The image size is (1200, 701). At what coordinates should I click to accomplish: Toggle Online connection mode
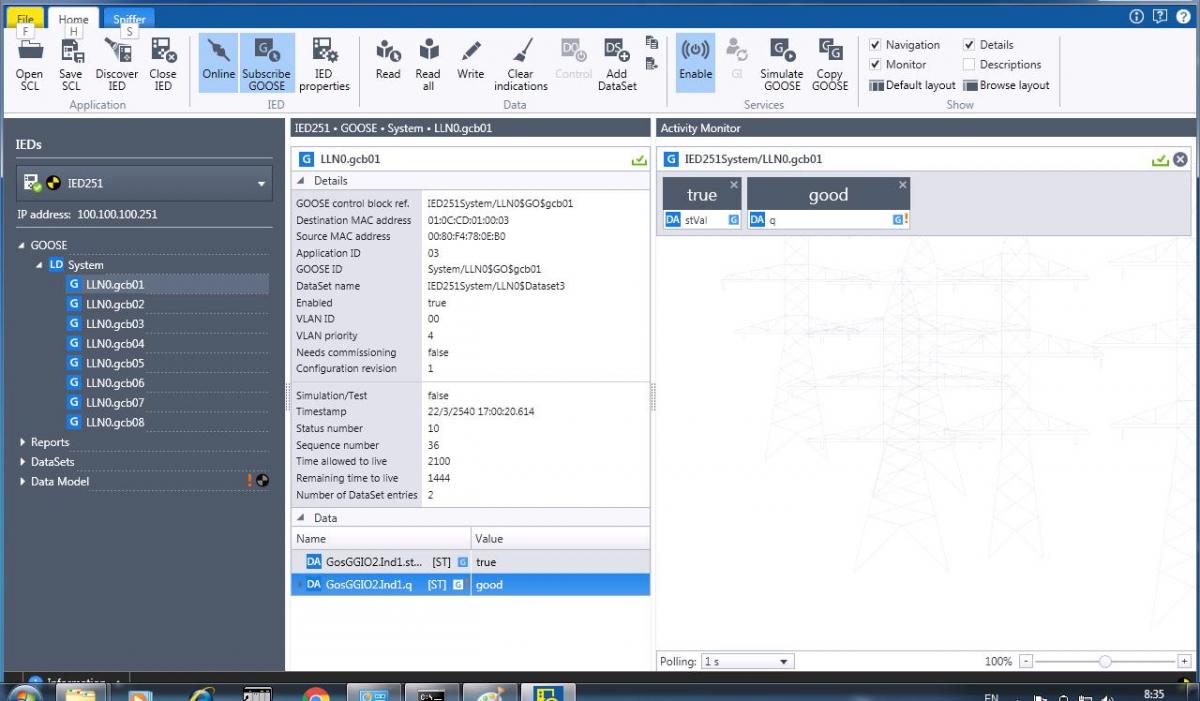pyautogui.click(x=218, y=62)
